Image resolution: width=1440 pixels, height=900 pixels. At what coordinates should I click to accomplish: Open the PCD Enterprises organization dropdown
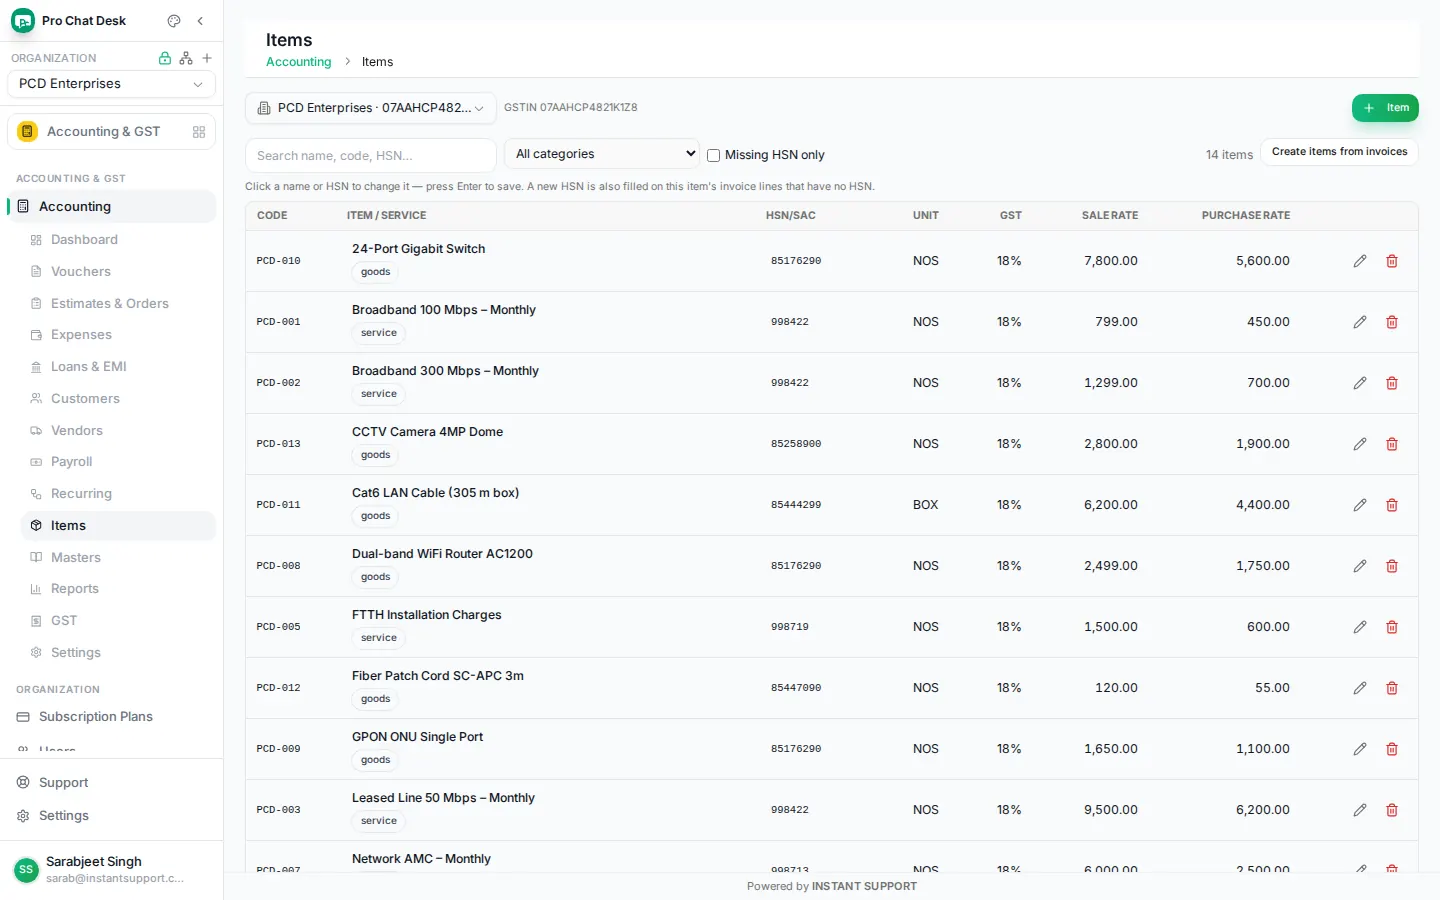coord(111,84)
